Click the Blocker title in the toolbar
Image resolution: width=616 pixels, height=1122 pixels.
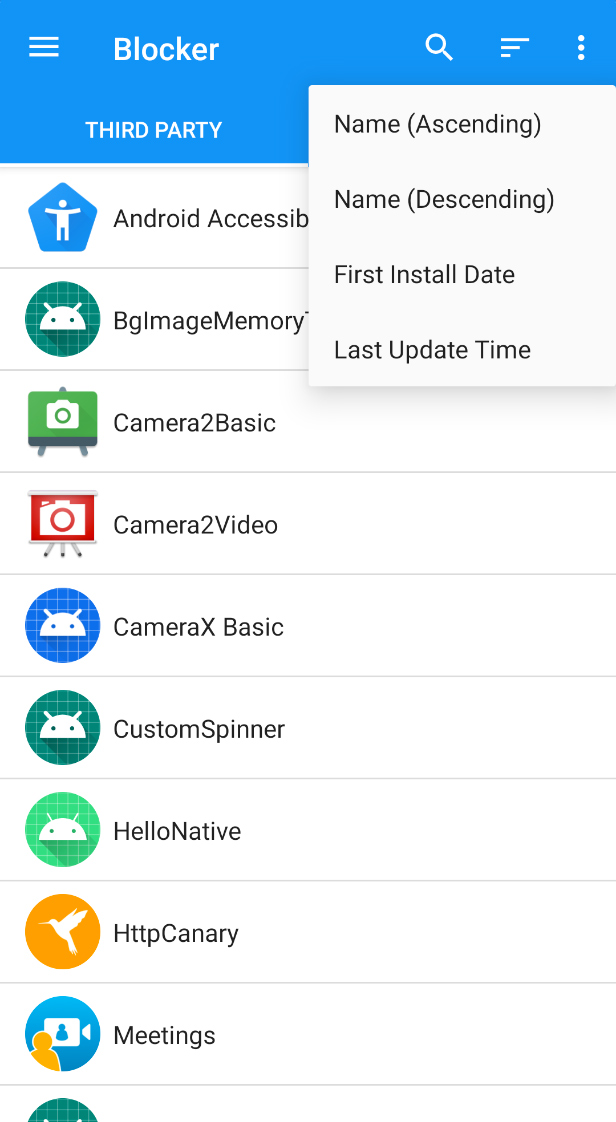pos(166,48)
